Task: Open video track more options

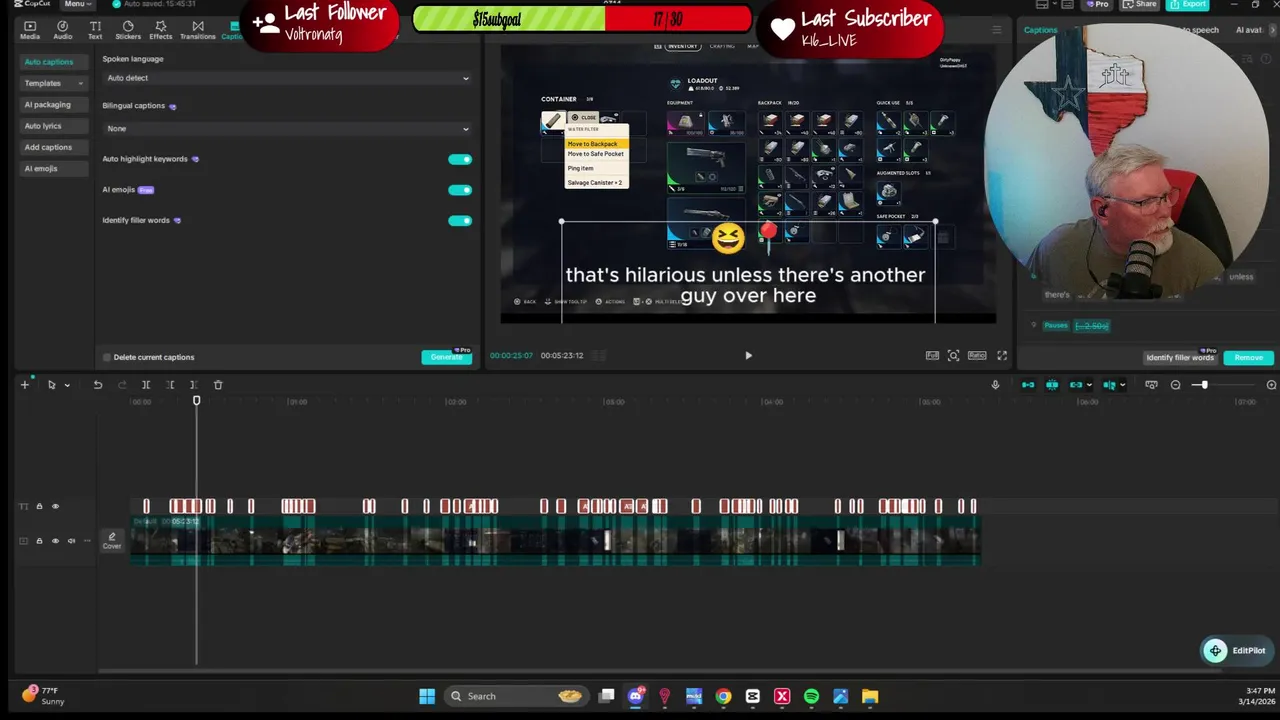Action: coord(87,541)
